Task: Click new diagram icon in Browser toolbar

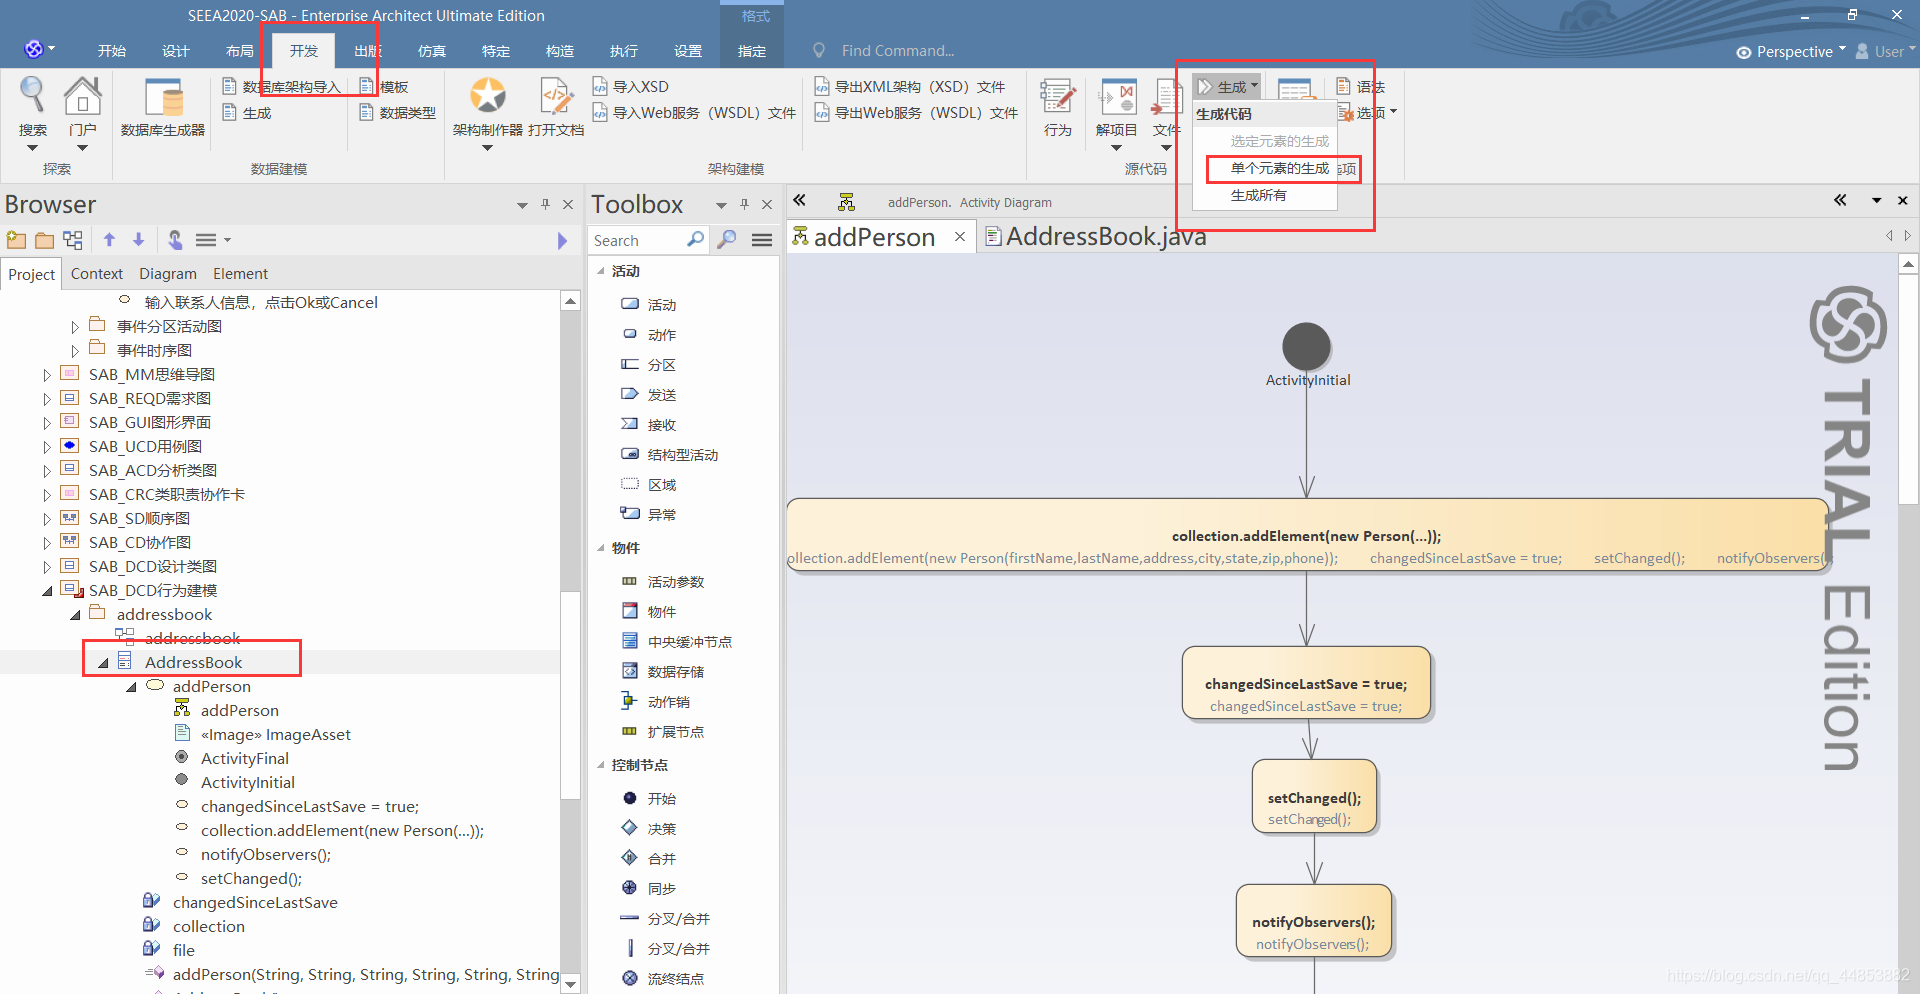Action: tap(73, 240)
